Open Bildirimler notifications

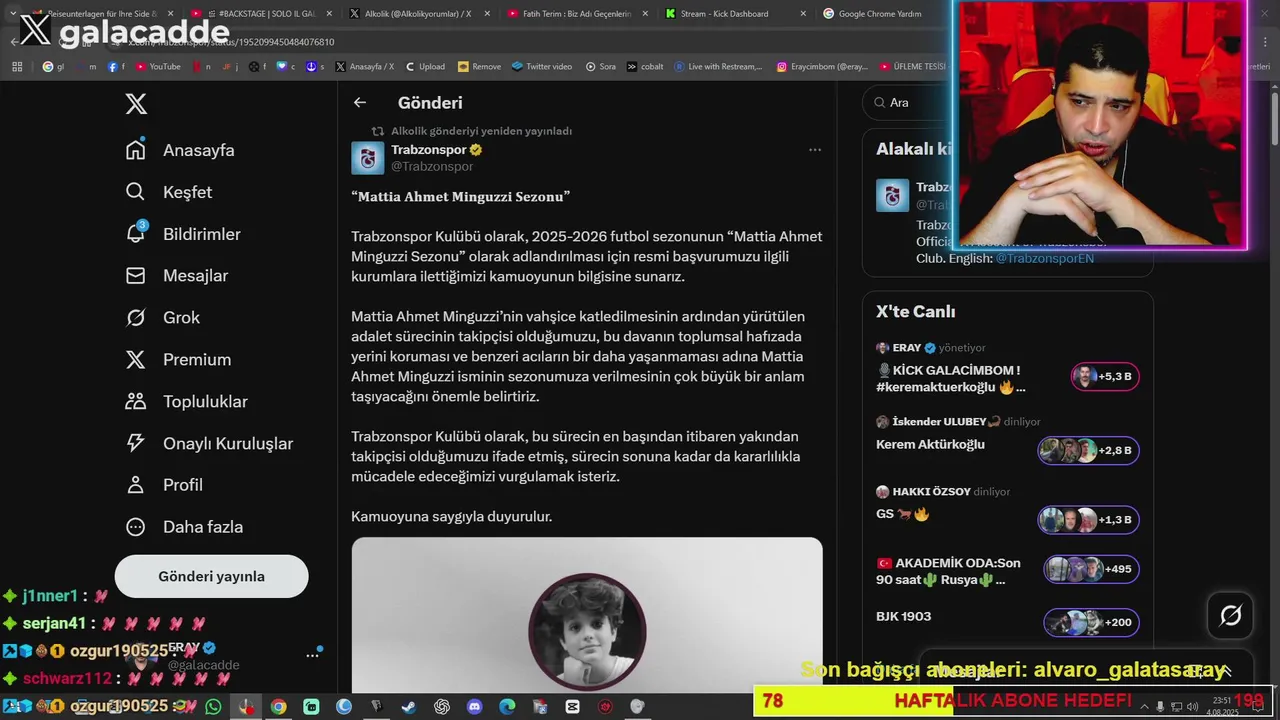(x=183, y=234)
